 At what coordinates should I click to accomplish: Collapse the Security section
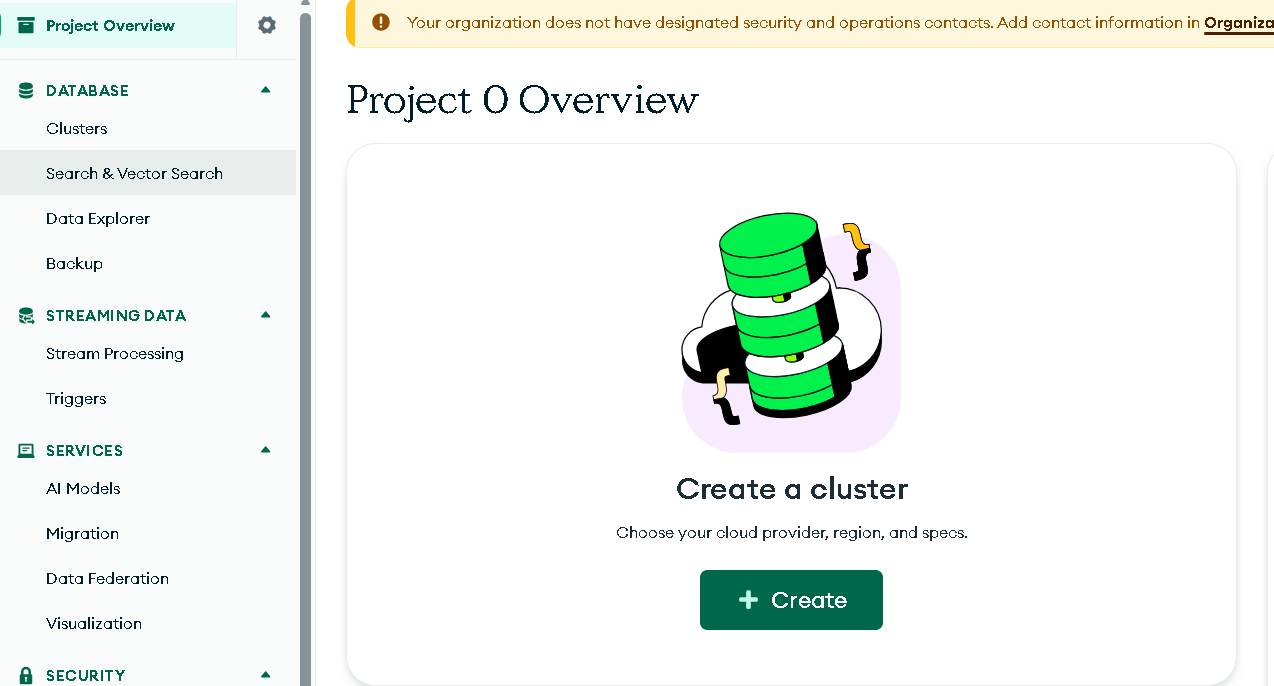(x=265, y=675)
